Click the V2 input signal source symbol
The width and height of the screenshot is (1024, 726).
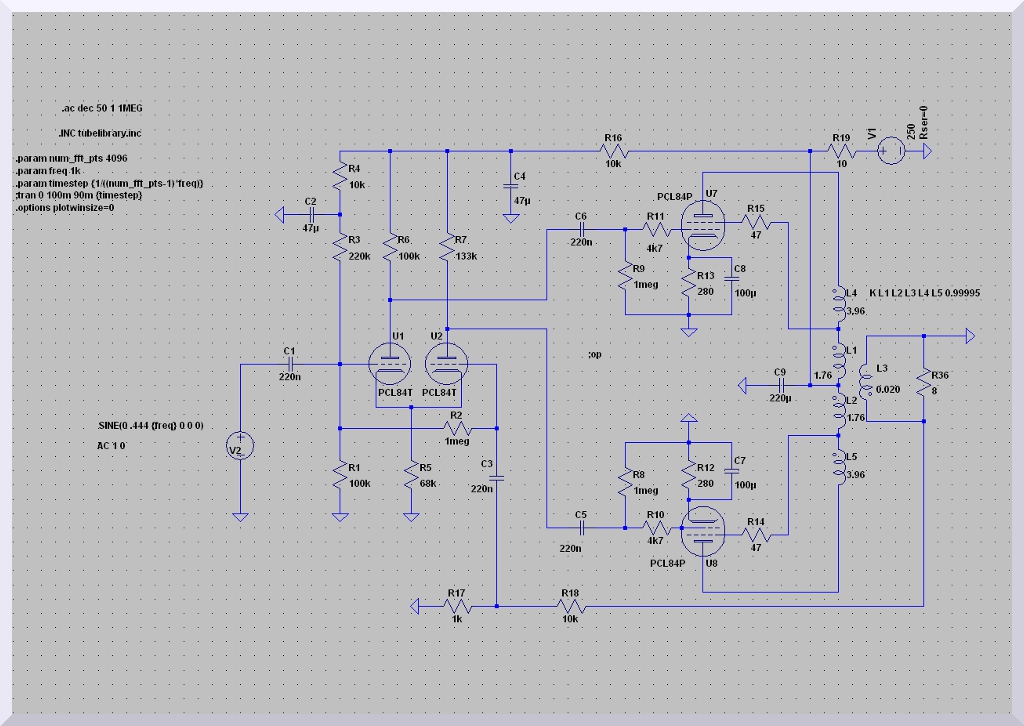[240, 444]
